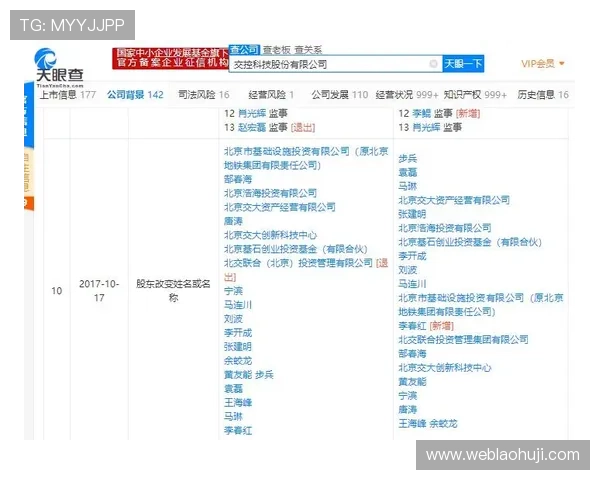The height and width of the screenshot is (480, 600).
Task: Select the 查老板 search tab
Action: [277, 50]
